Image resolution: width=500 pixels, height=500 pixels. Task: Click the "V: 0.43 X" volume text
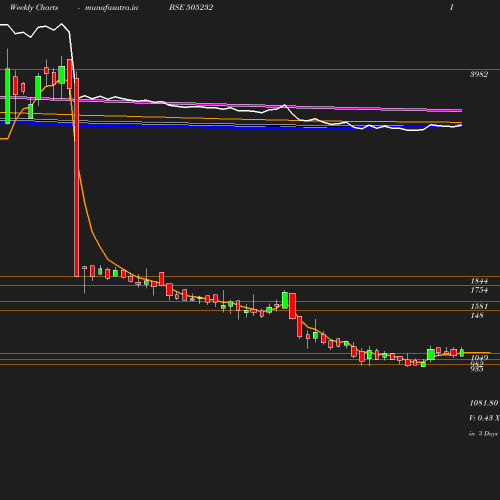tap(484, 418)
